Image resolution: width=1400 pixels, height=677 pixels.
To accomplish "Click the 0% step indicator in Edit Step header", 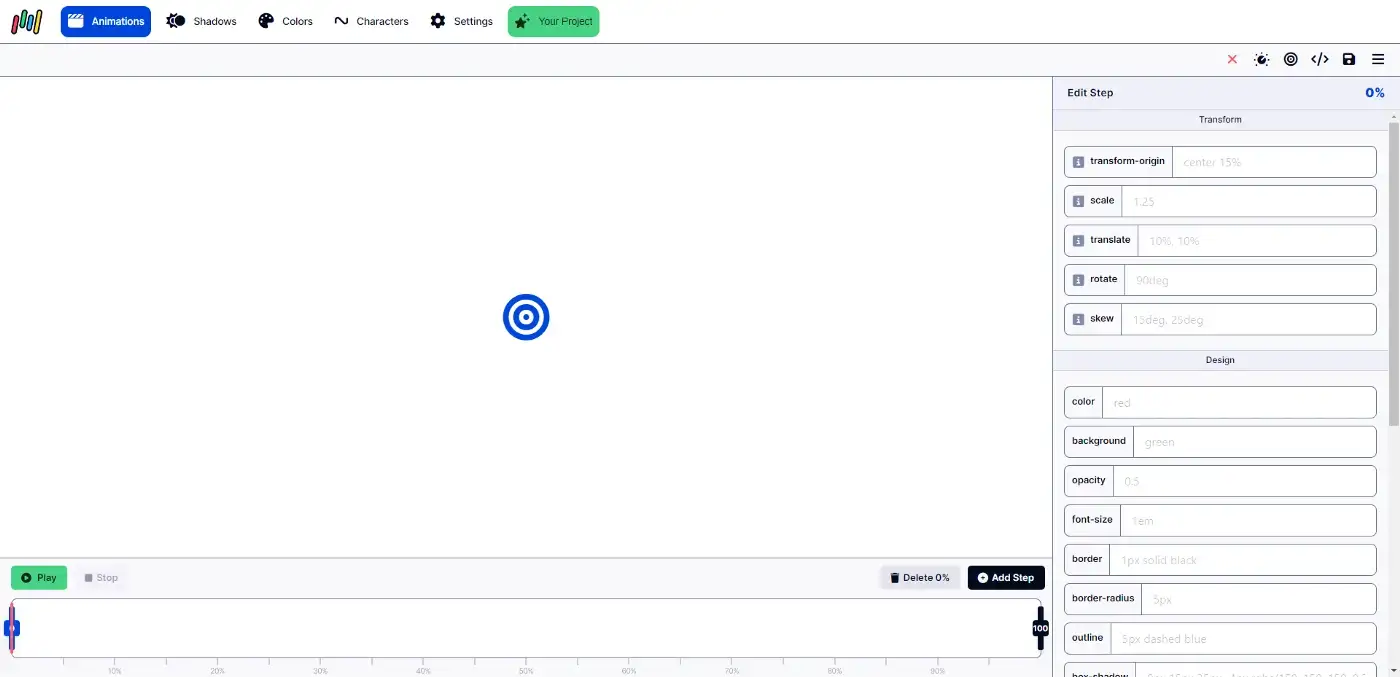I will pyautogui.click(x=1375, y=93).
